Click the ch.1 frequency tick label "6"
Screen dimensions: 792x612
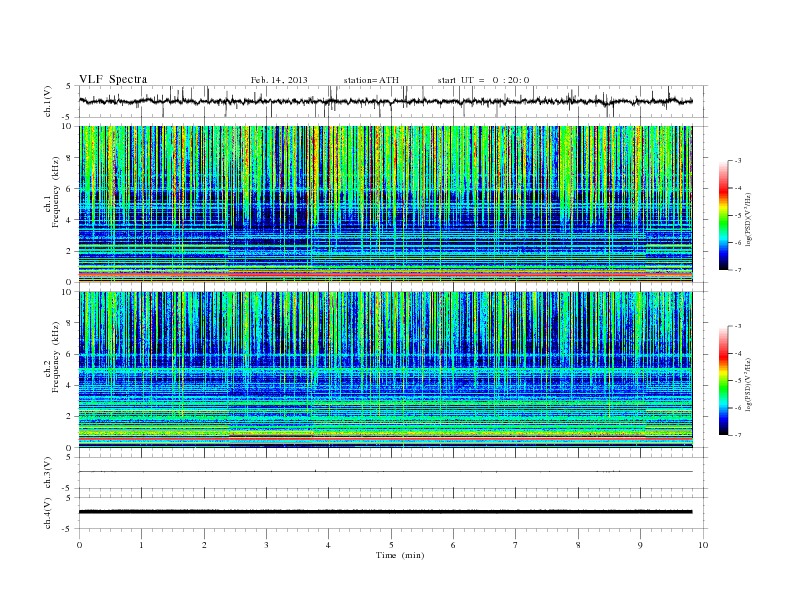pos(69,189)
